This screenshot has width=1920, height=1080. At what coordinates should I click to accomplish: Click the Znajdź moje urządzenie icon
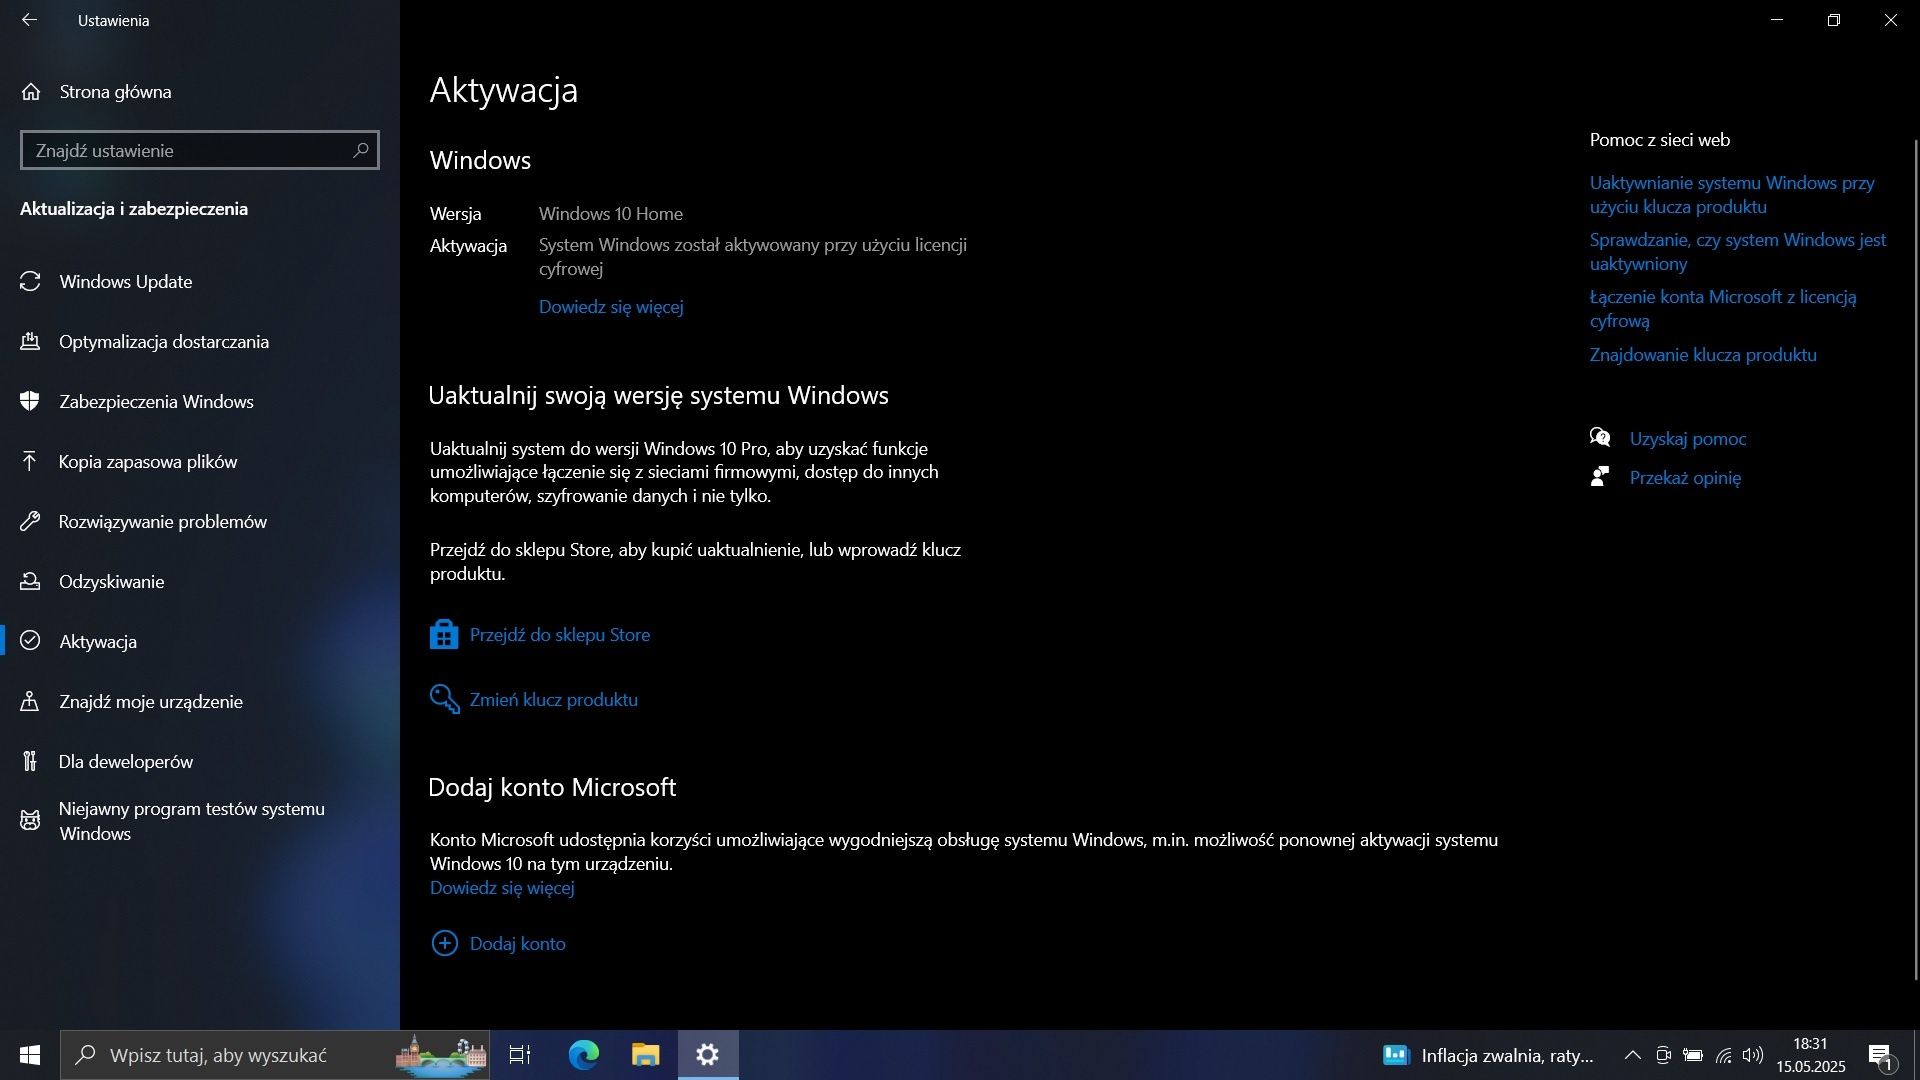tap(30, 702)
